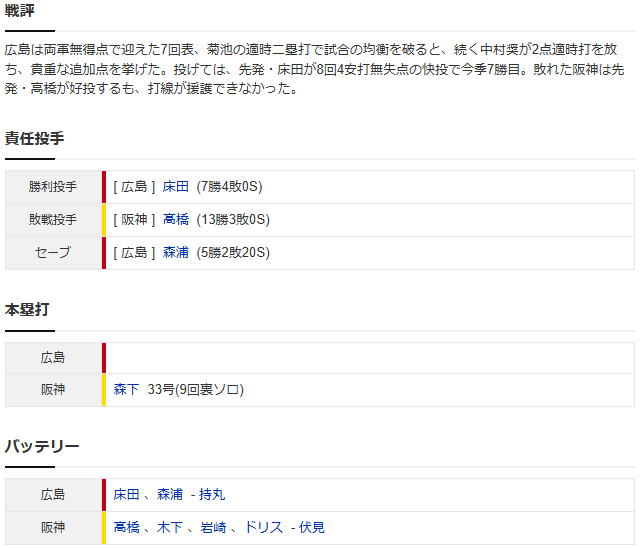
Task: Open home run hitter 森下 link
Action: [126, 389]
